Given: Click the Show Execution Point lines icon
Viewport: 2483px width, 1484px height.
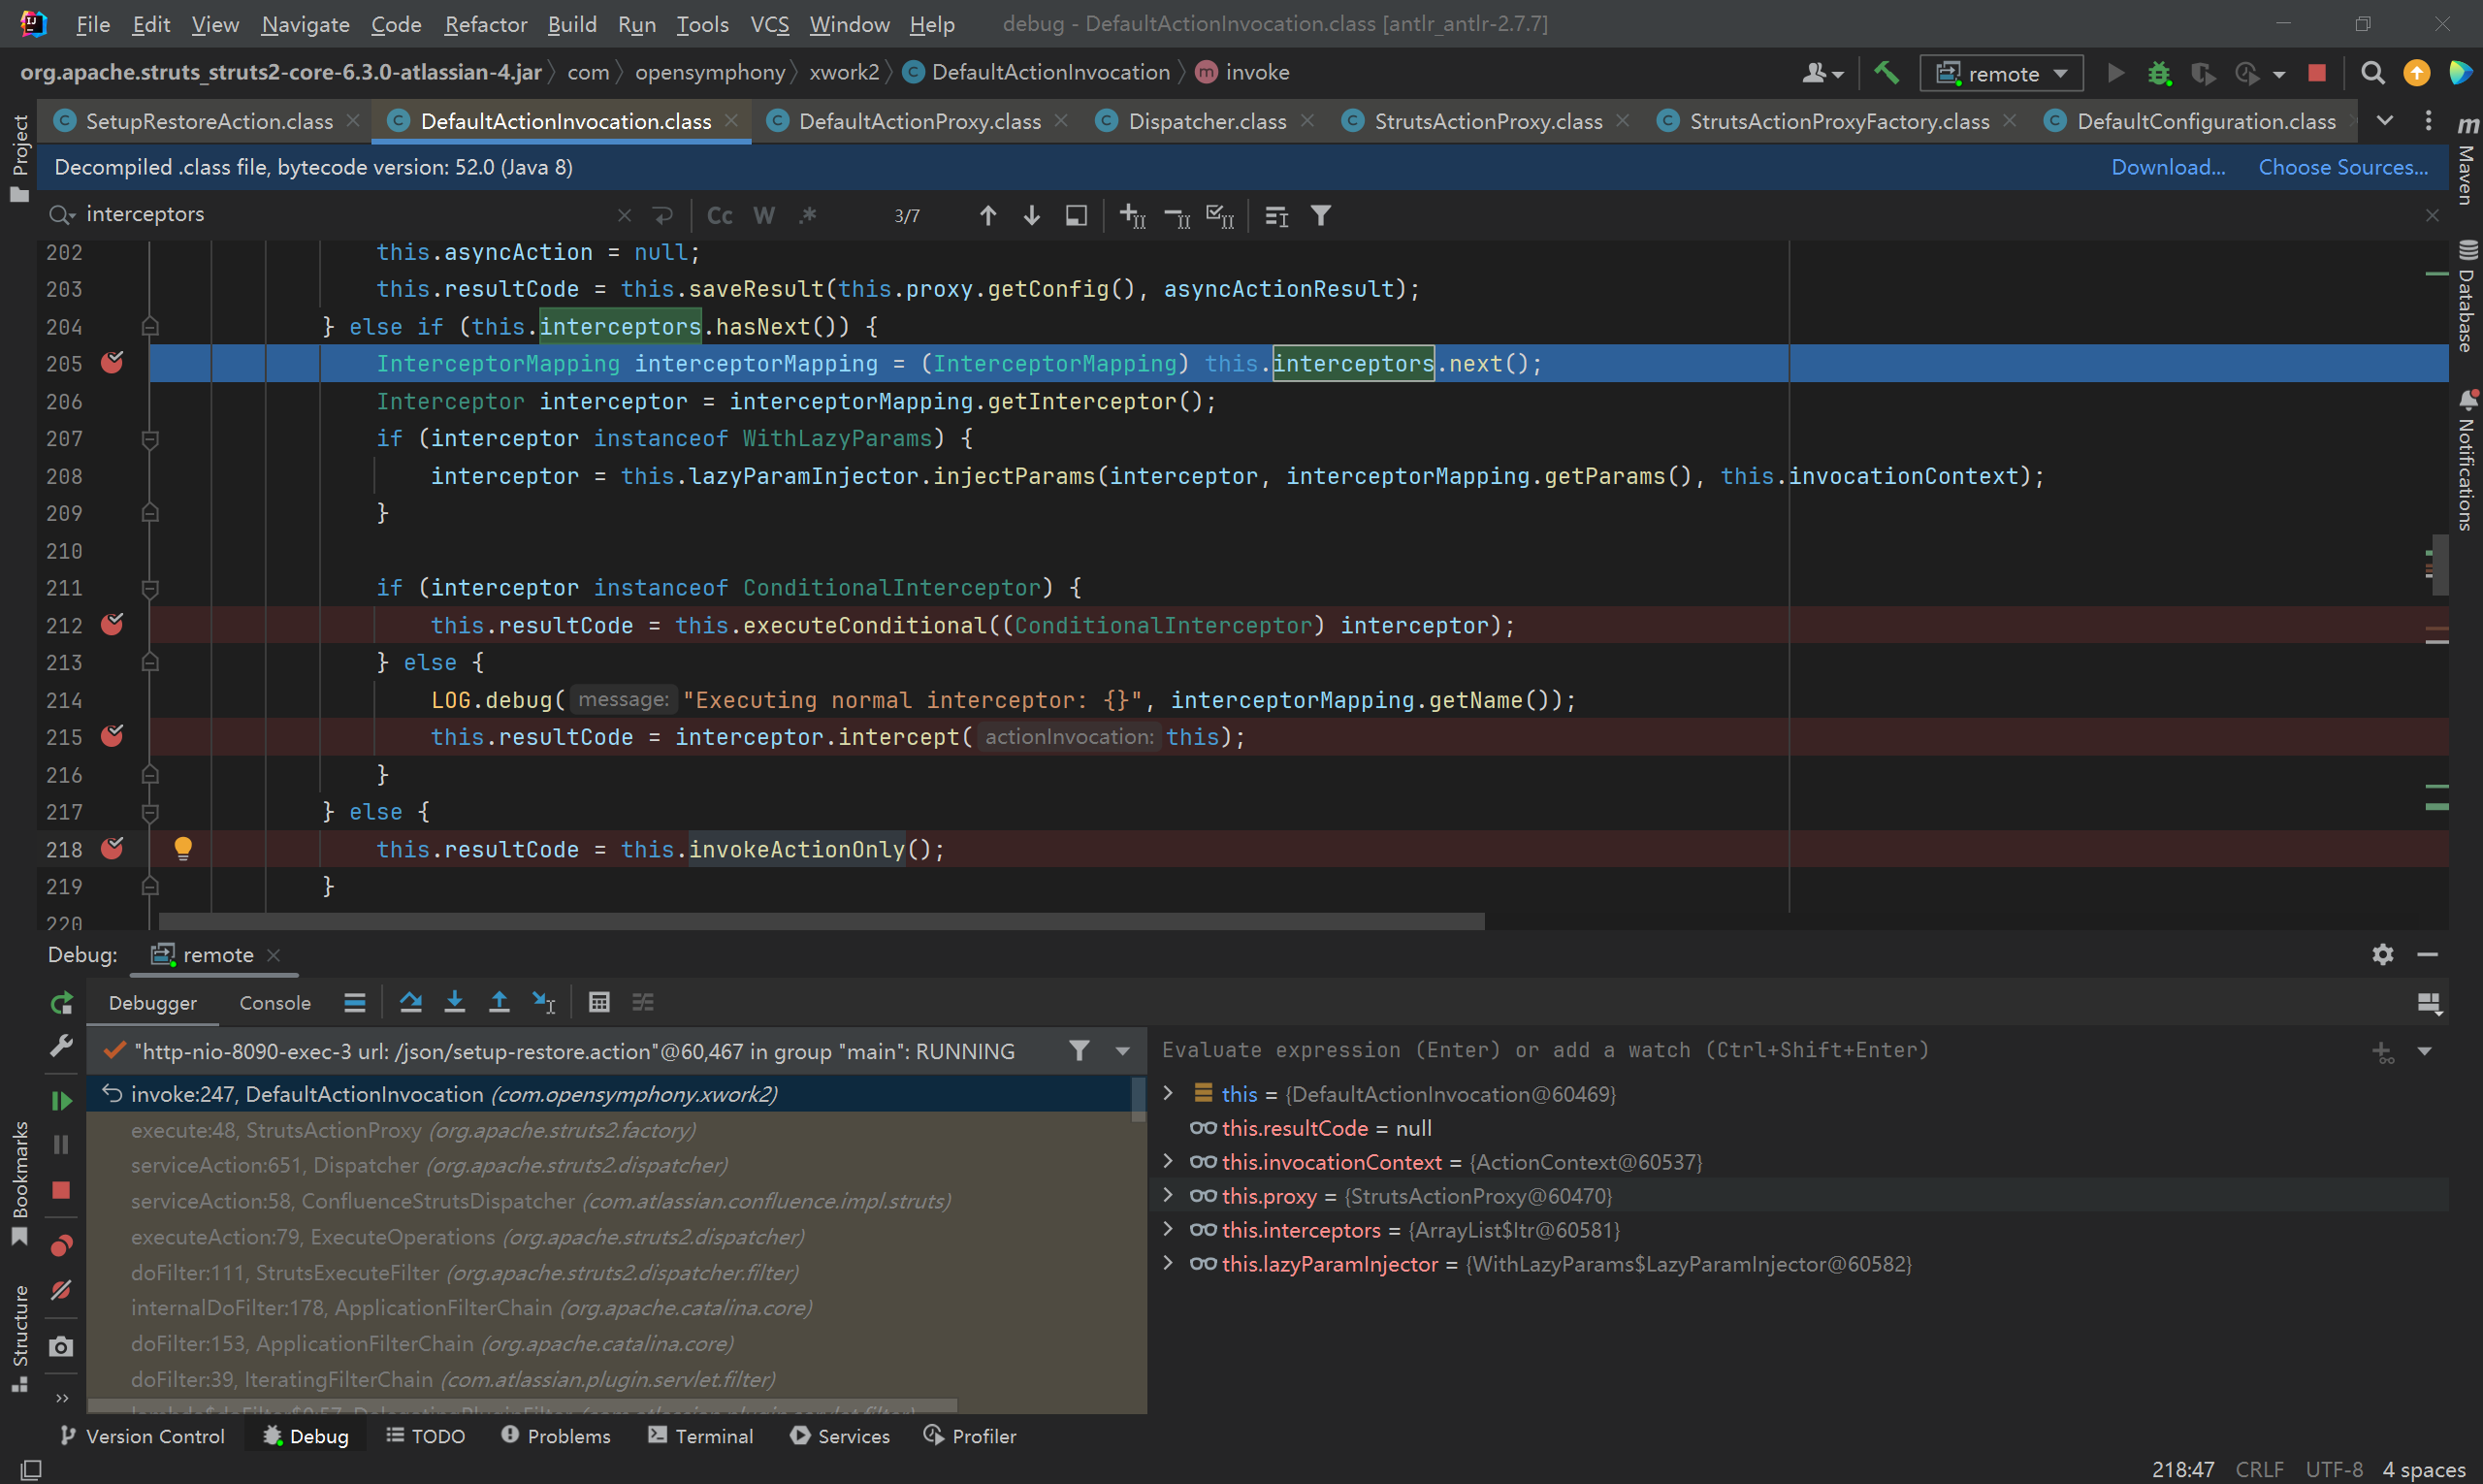Looking at the screenshot, I should pos(355,1002).
